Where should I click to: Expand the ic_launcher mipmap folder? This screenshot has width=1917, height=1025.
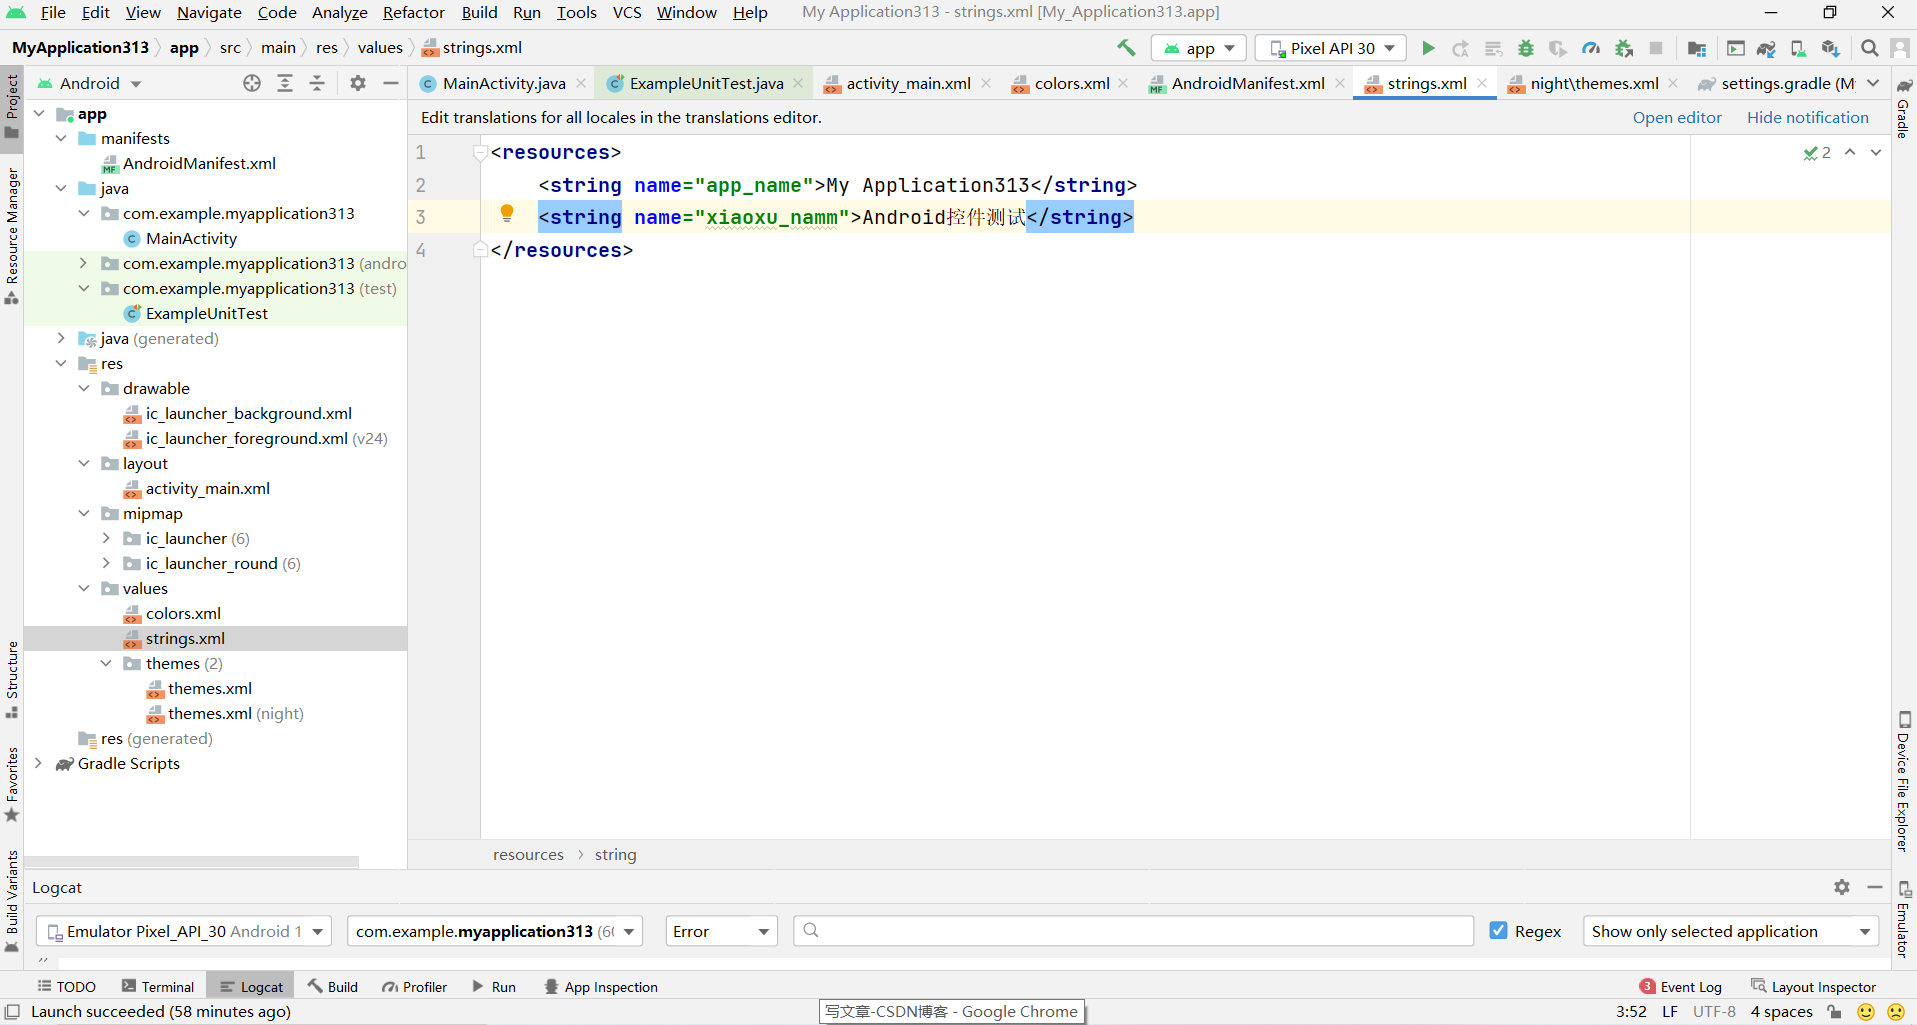(x=106, y=538)
